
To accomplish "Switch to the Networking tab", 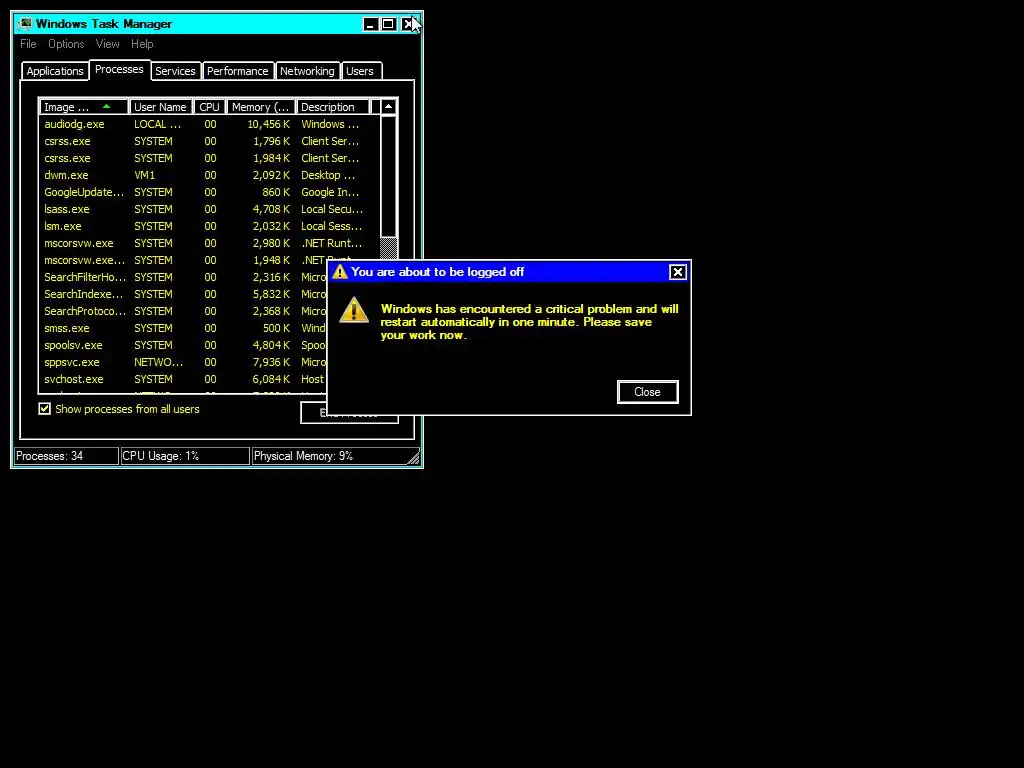I will click(307, 71).
